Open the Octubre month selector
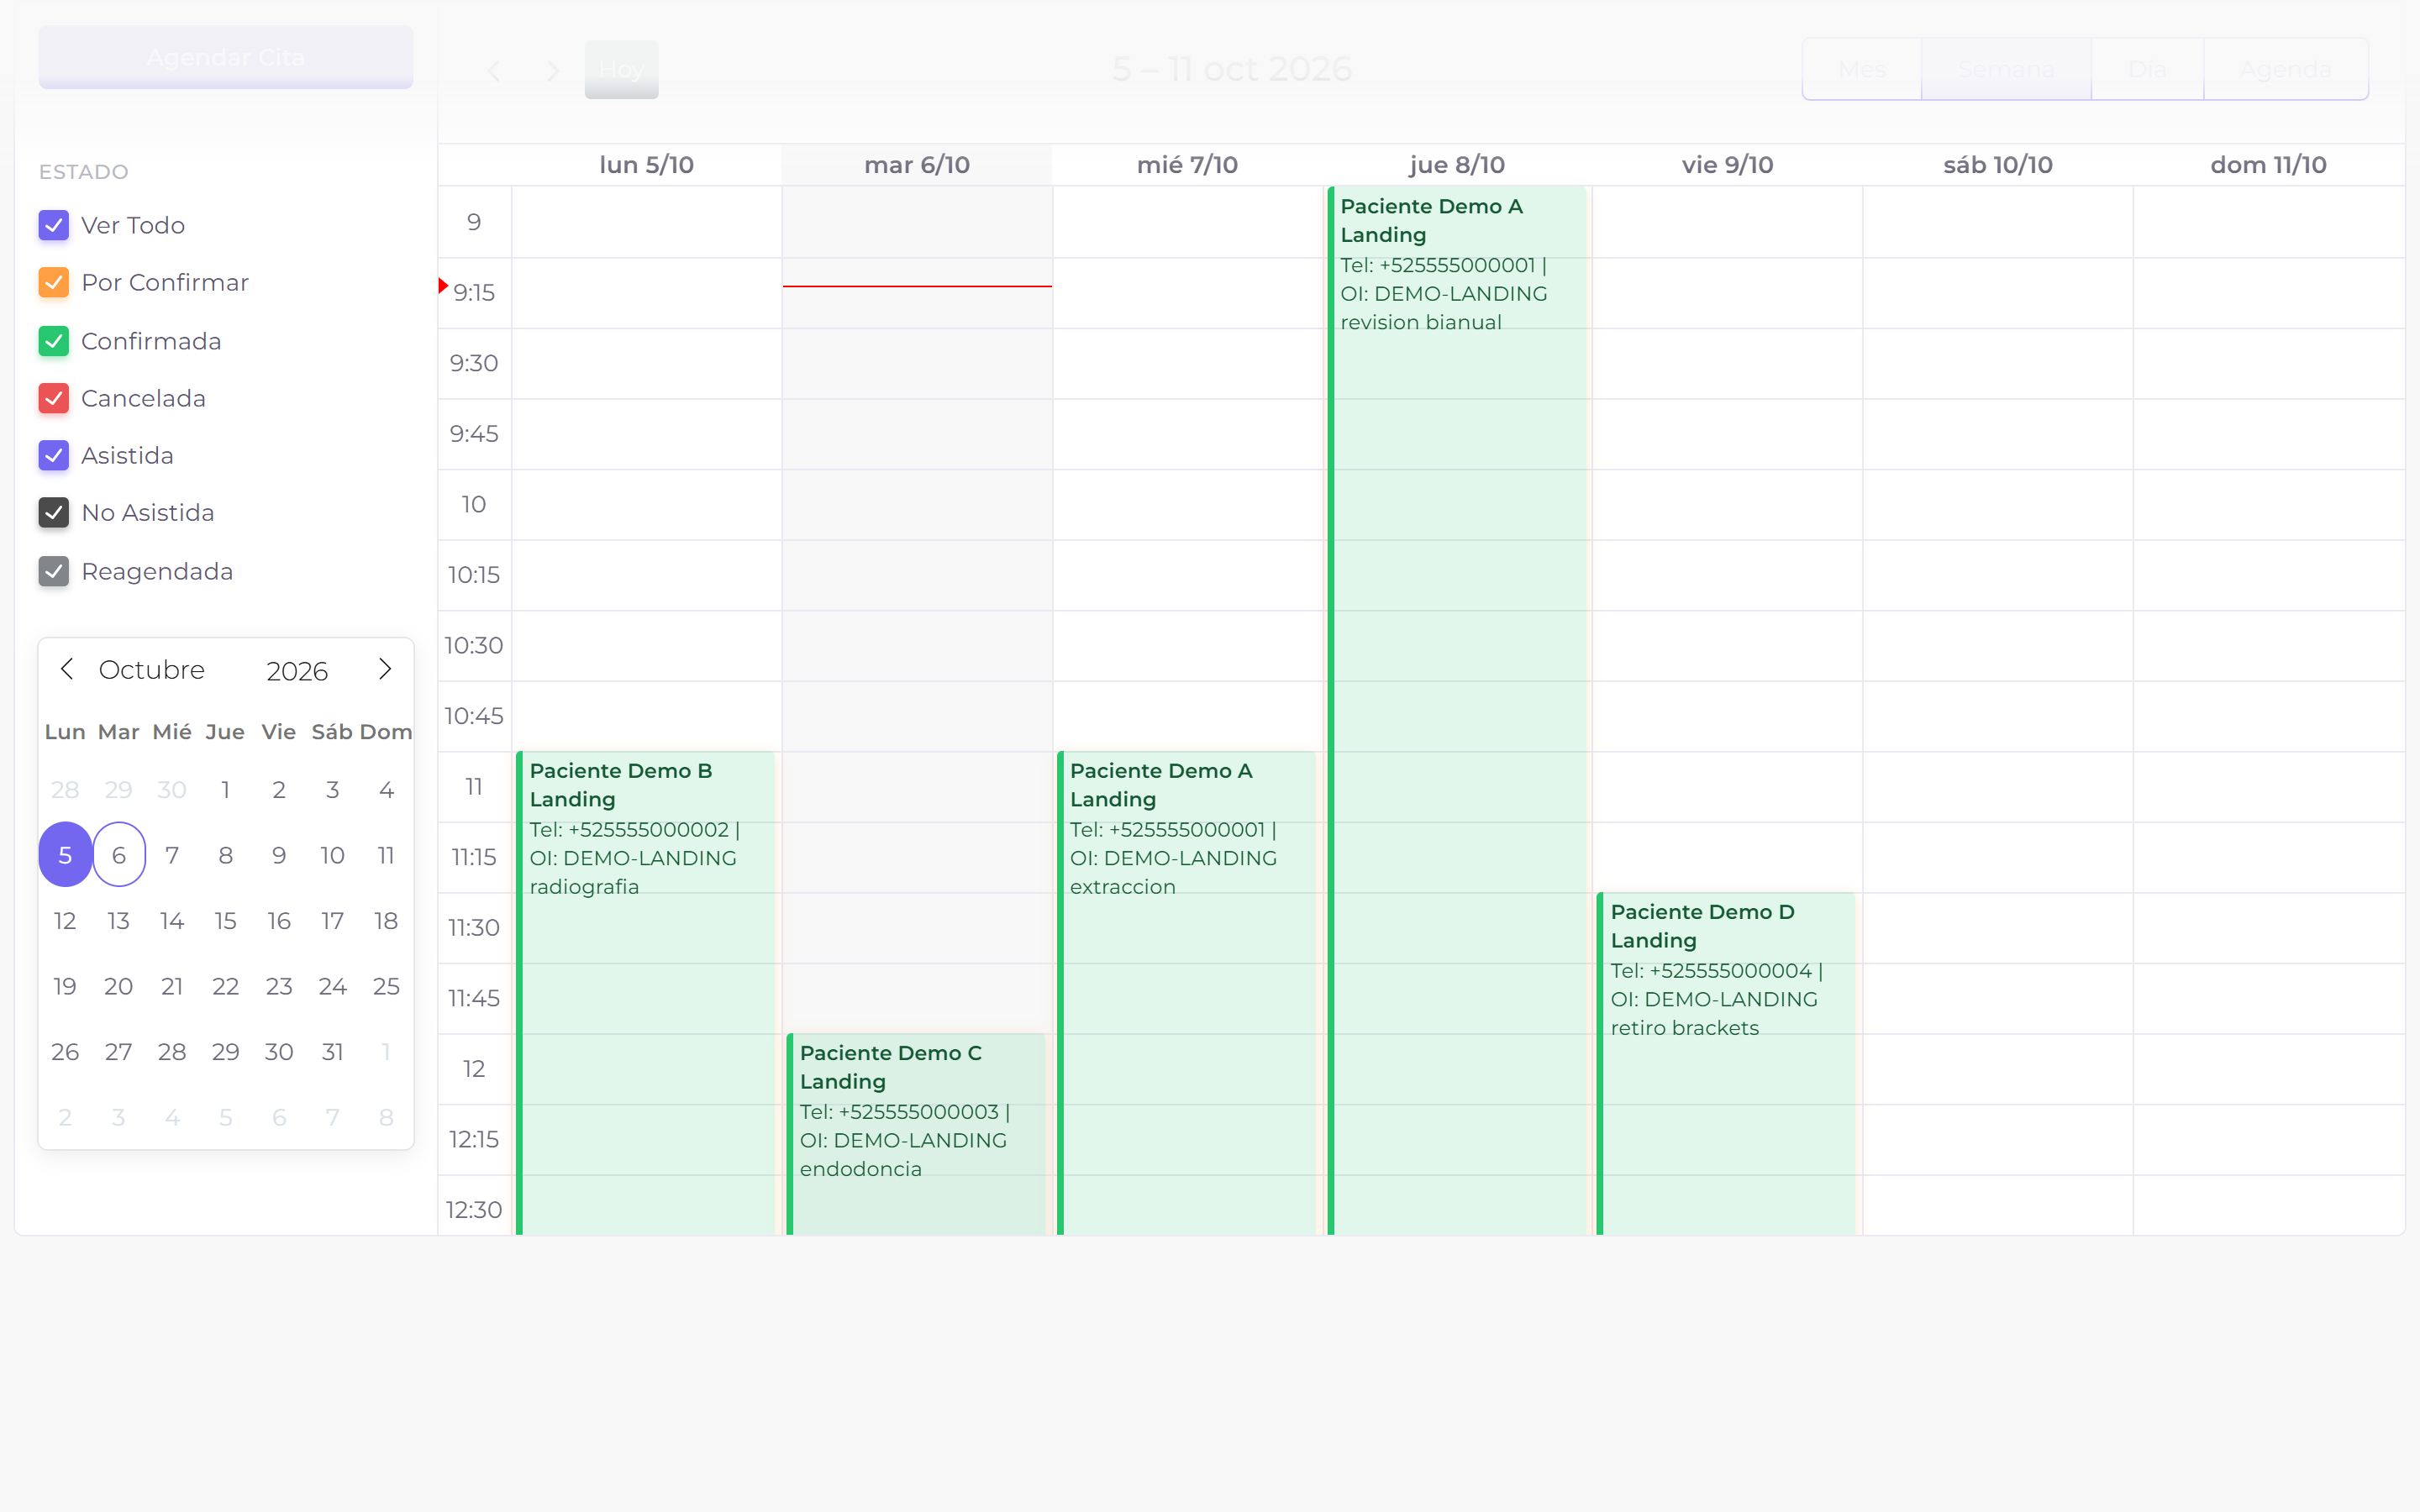Image resolution: width=2420 pixels, height=1512 pixels. tap(152, 669)
